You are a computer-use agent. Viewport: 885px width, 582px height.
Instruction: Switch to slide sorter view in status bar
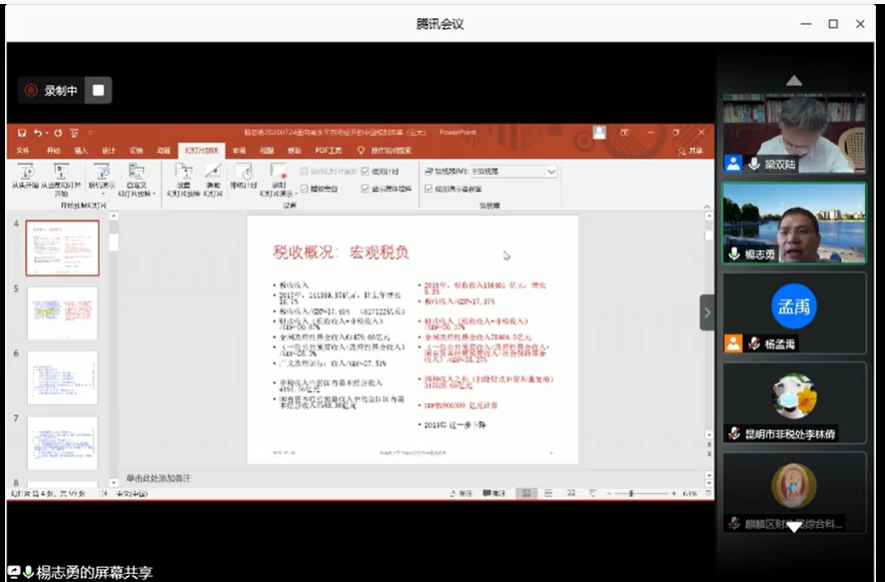(548, 493)
